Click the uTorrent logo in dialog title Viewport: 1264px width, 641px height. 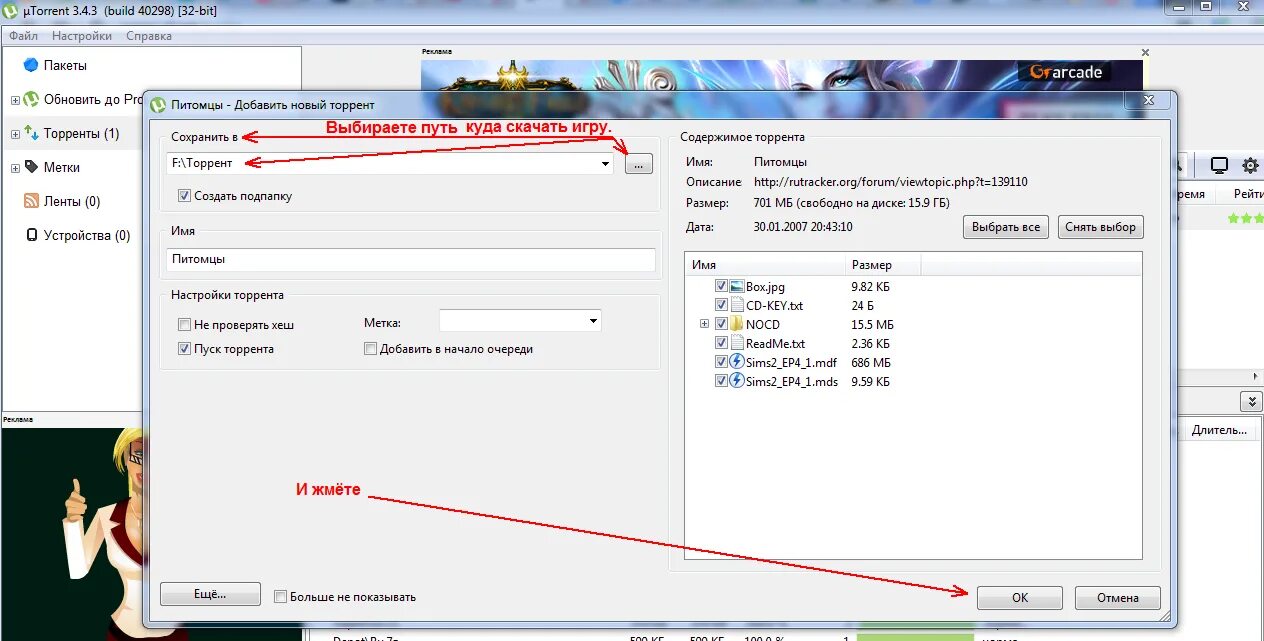click(158, 104)
